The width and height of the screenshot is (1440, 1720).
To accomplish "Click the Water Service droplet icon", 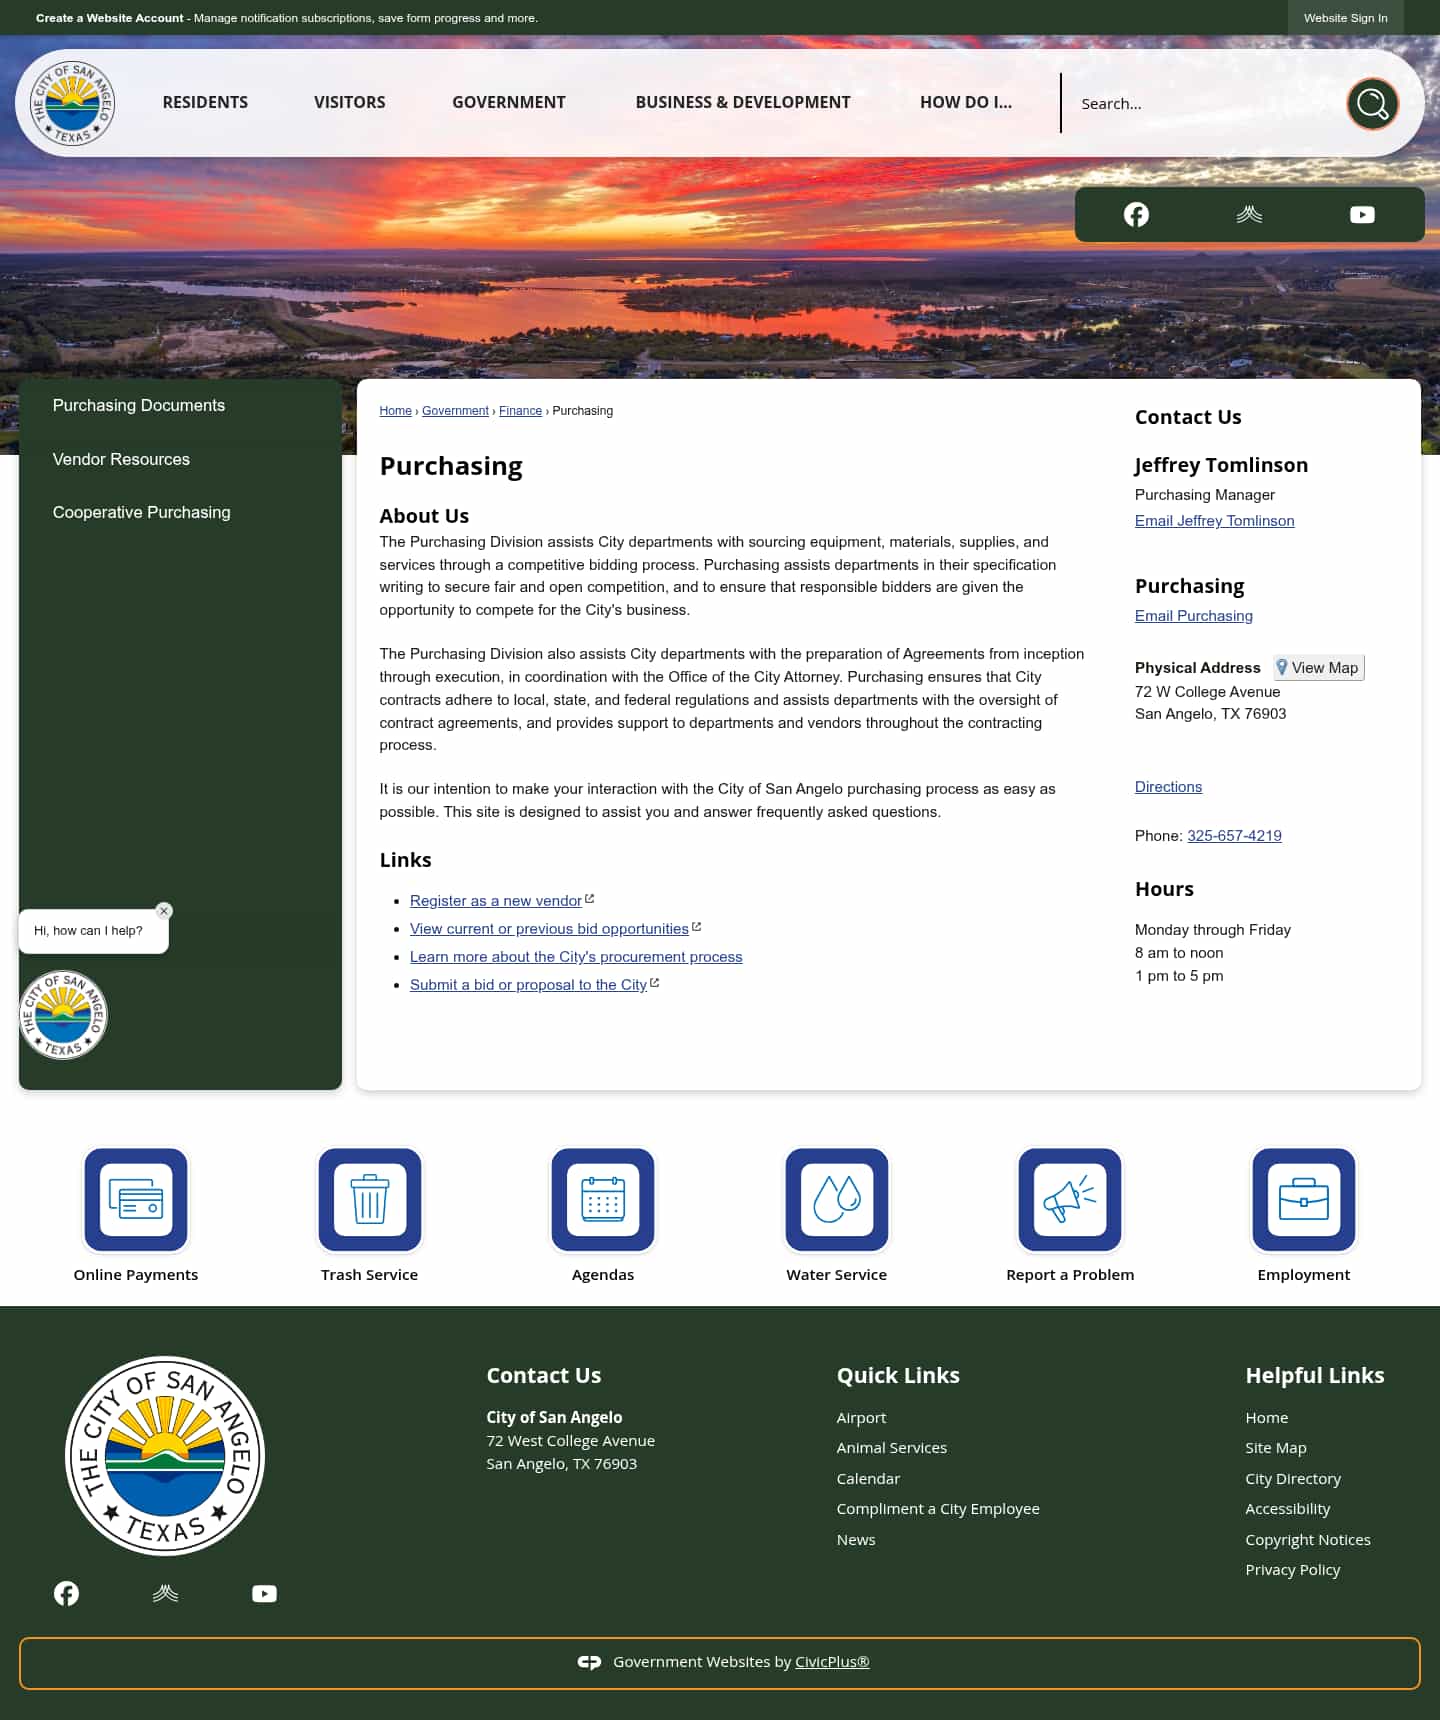I will [x=837, y=1200].
